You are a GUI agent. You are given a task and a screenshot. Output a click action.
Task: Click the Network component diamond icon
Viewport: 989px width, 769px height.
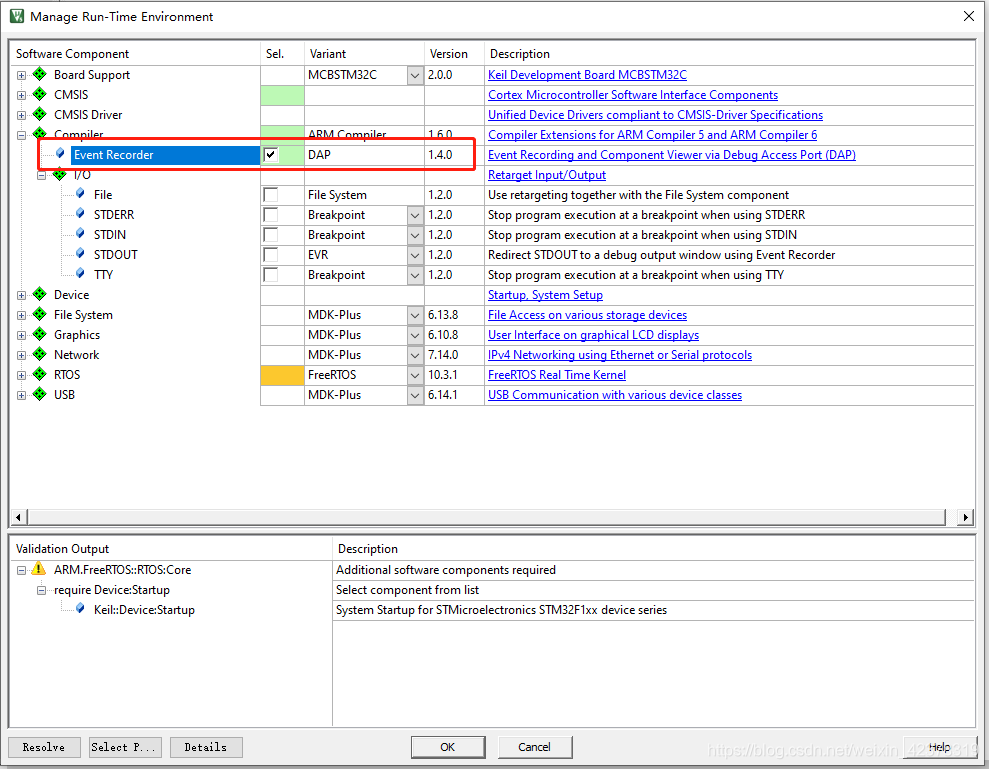[40, 354]
